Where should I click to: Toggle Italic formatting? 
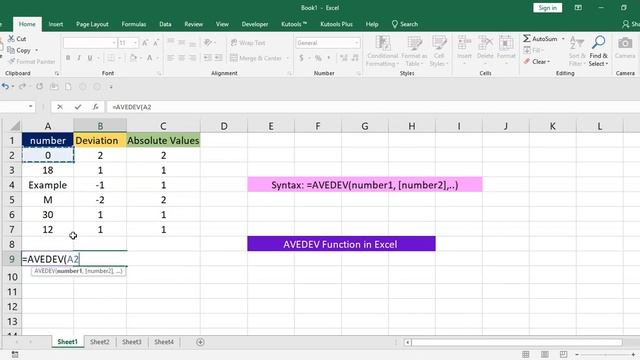click(x=79, y=58)
